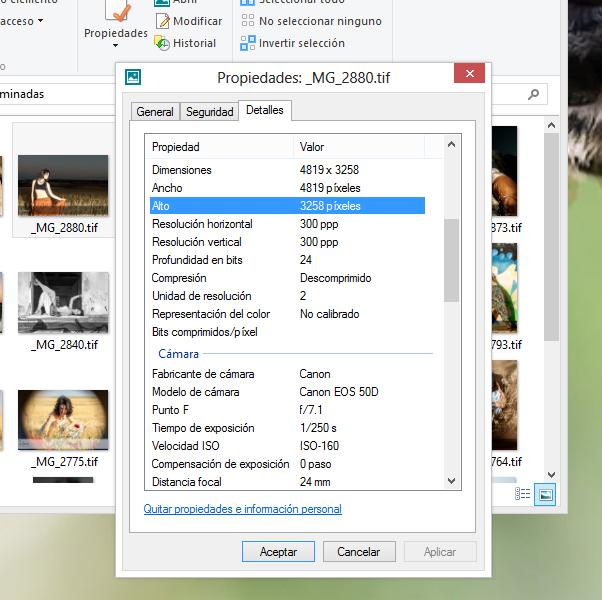The image size is (602, 600).
Task: Switch to large thumbnails view icon
Action: click(x=545, y=494)
